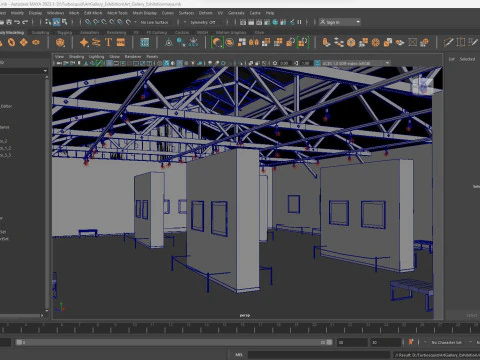Expand the left panel dropdown arrow
The image size is (480, 360).
[45, 71]
